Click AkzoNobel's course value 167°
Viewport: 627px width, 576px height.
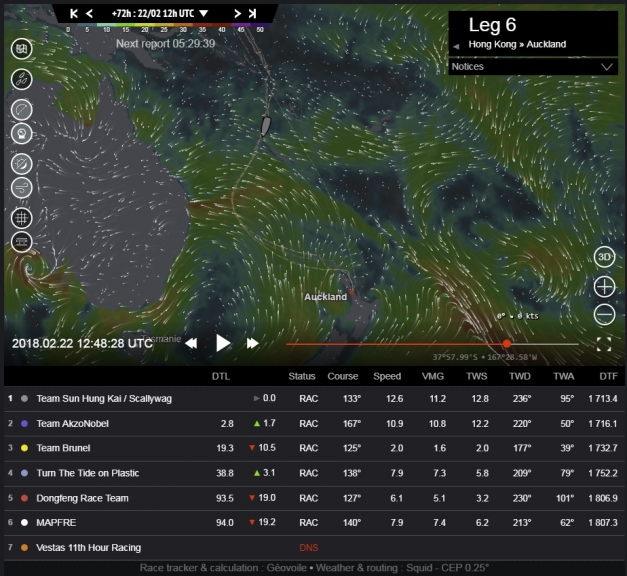[x=352, y=424]
